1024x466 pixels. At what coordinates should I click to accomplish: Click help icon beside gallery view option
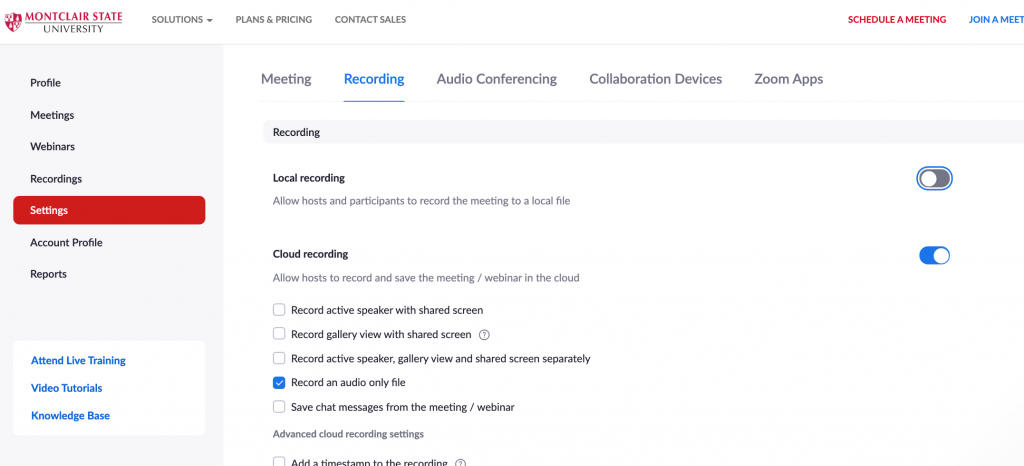(484, 335)
